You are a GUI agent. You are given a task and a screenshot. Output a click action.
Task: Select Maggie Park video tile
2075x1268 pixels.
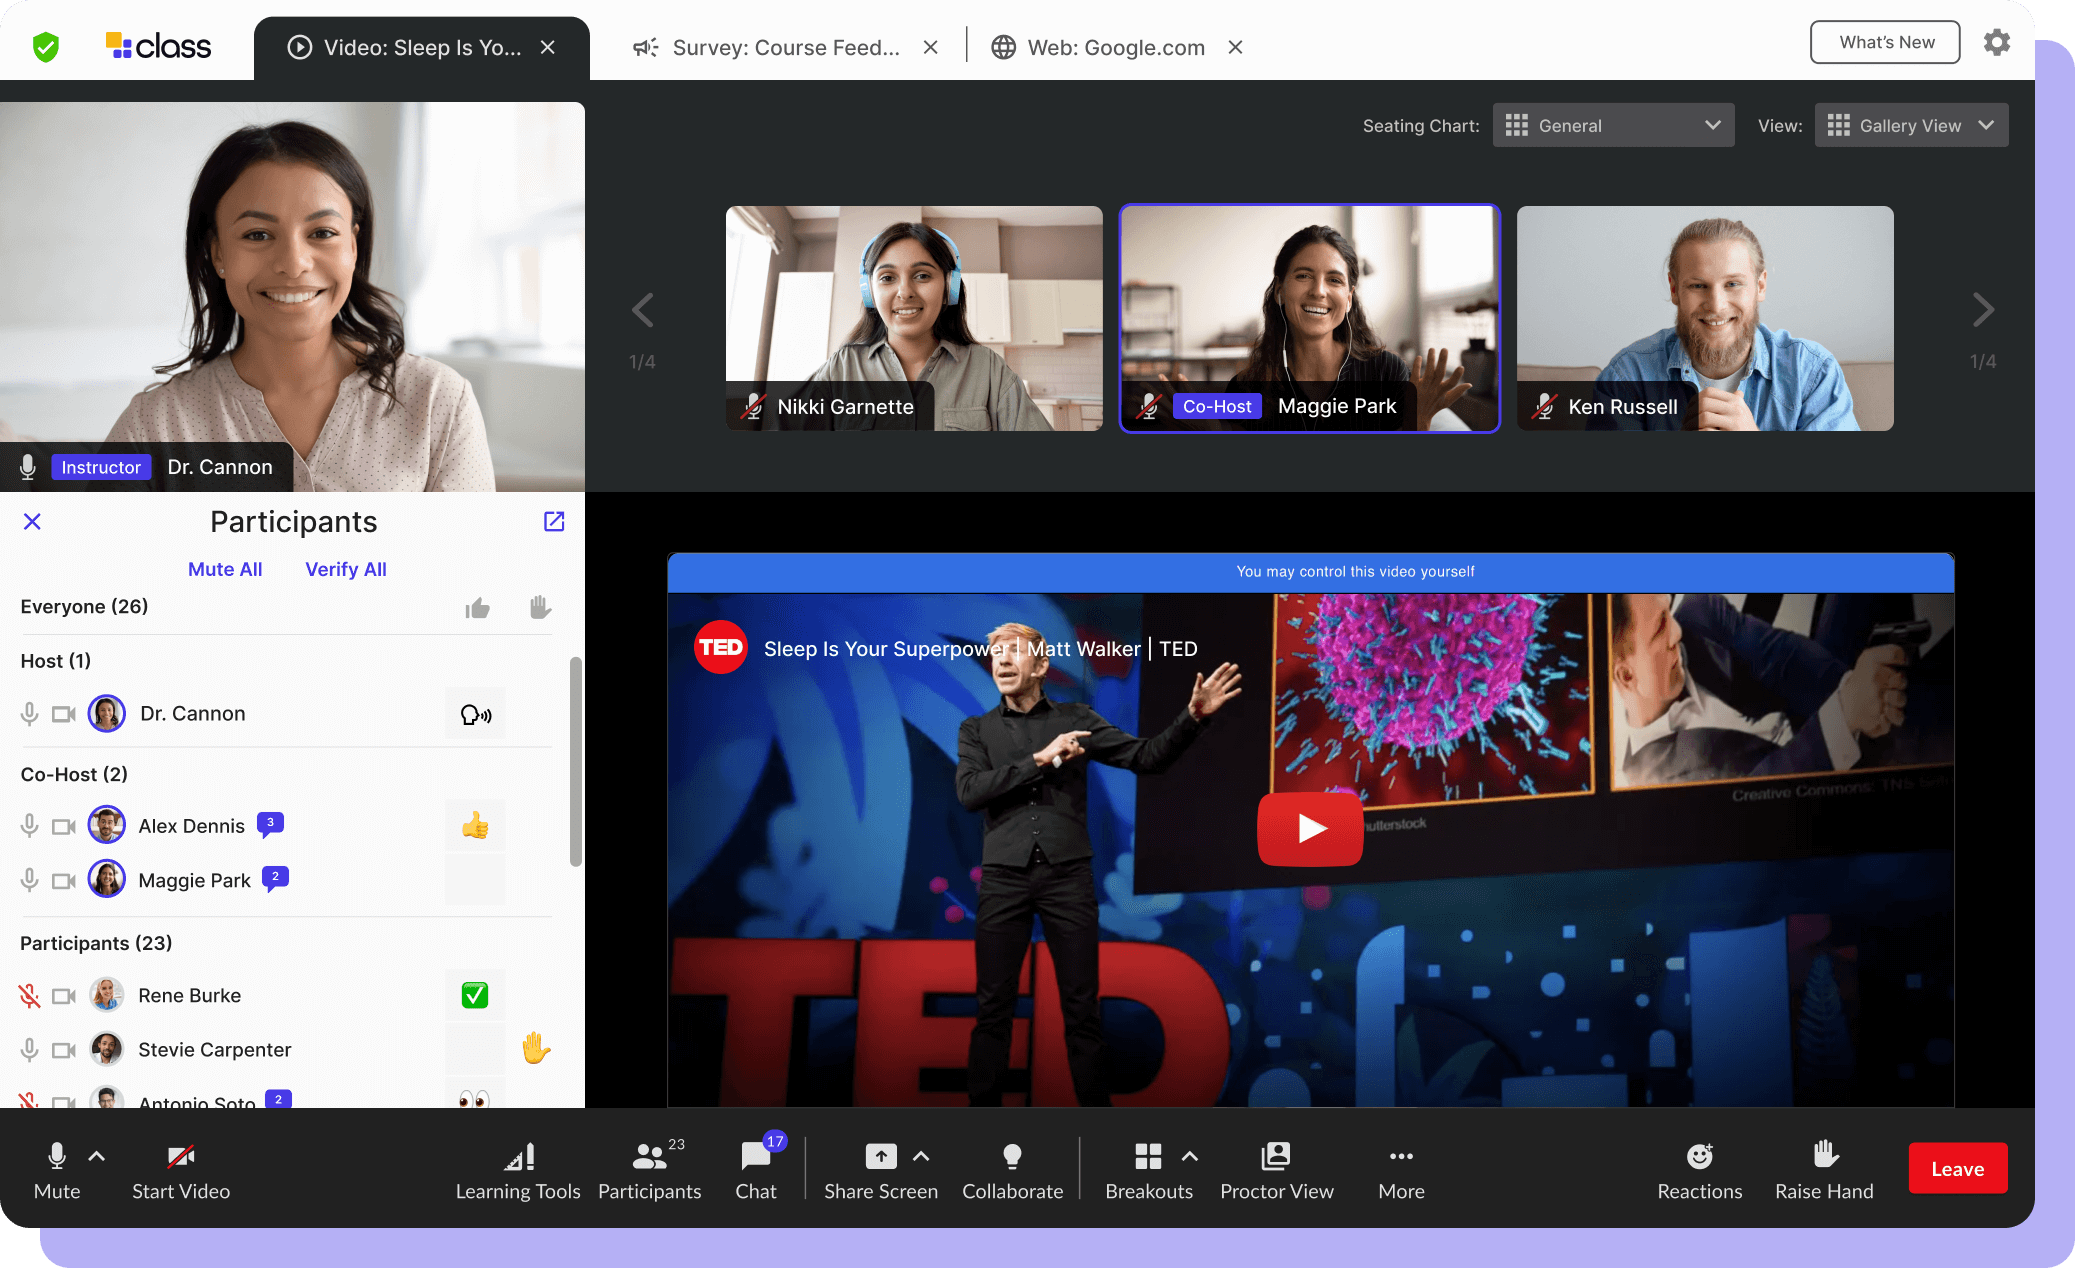(x=1310, y=318)
